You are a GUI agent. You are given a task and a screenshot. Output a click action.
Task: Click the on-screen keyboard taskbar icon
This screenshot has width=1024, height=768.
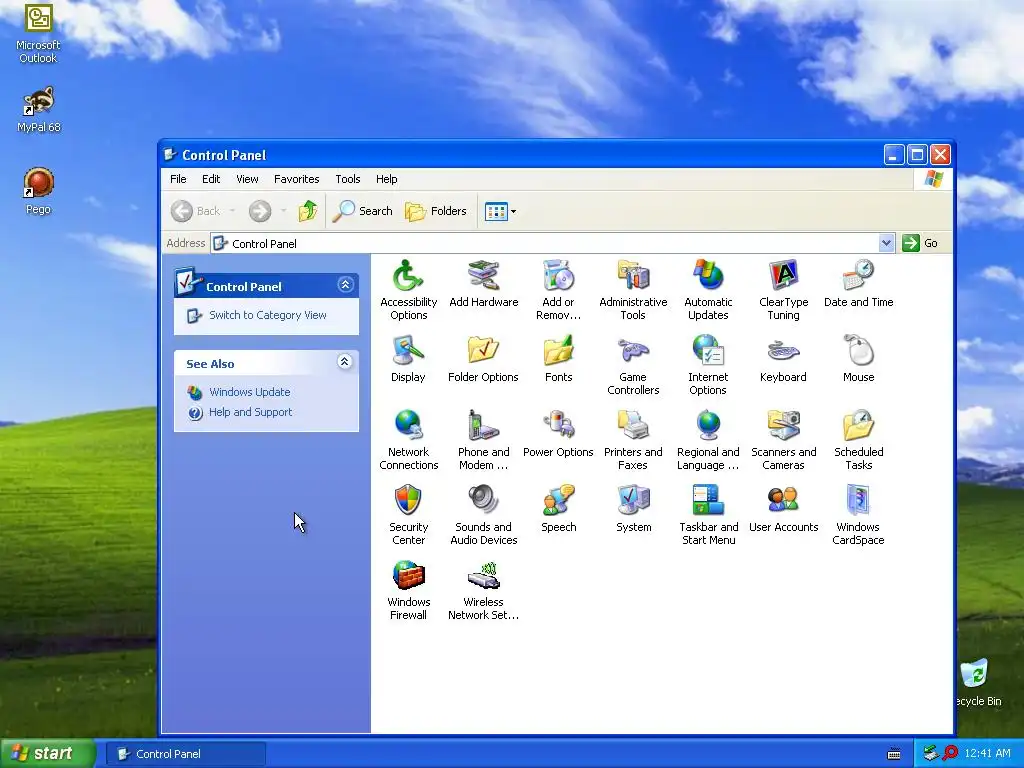(x=894, y=754)
